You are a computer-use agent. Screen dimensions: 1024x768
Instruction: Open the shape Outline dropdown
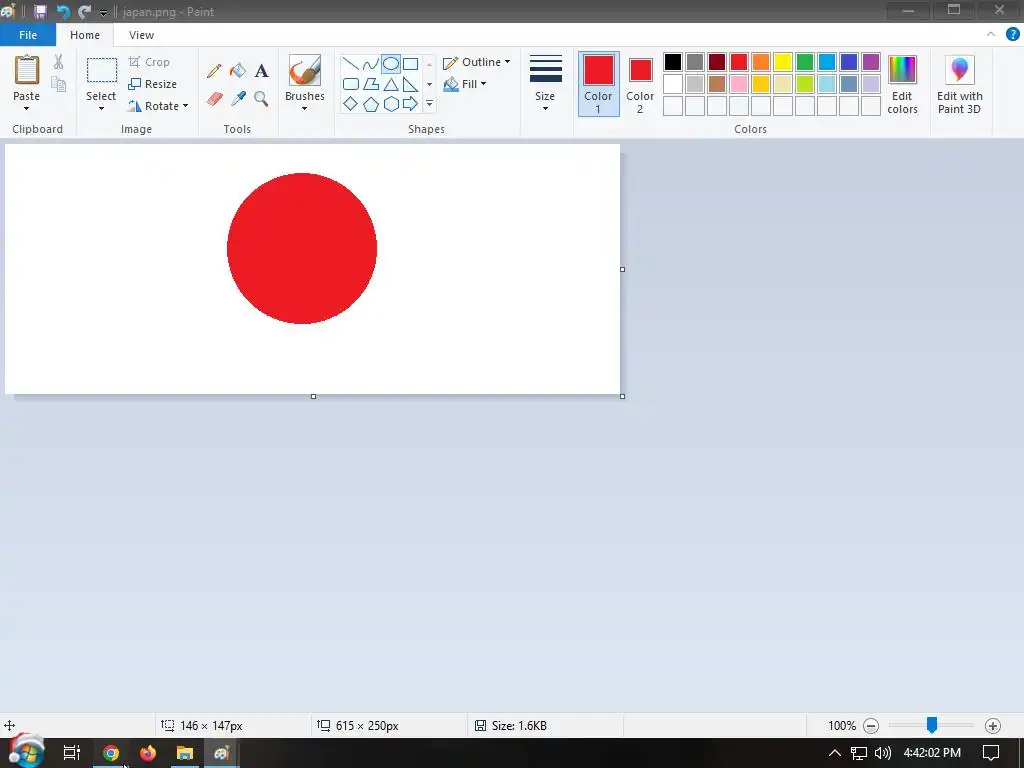[x=477, y=62]
